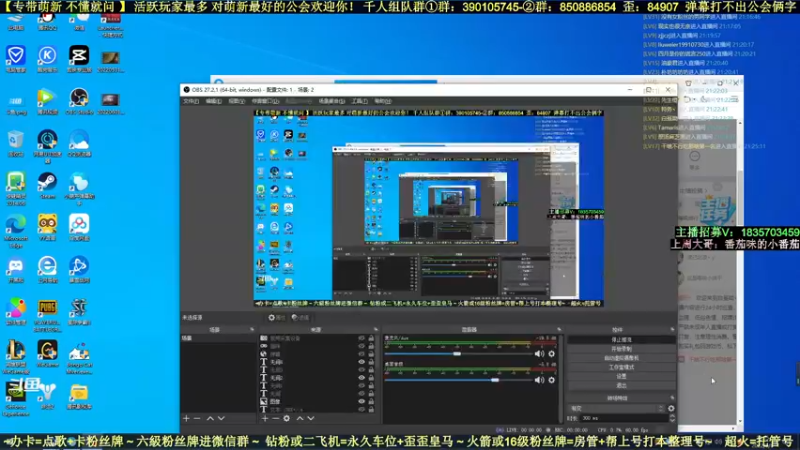Launch OBS Studio desktop shortcut

[x=79, y=101]
